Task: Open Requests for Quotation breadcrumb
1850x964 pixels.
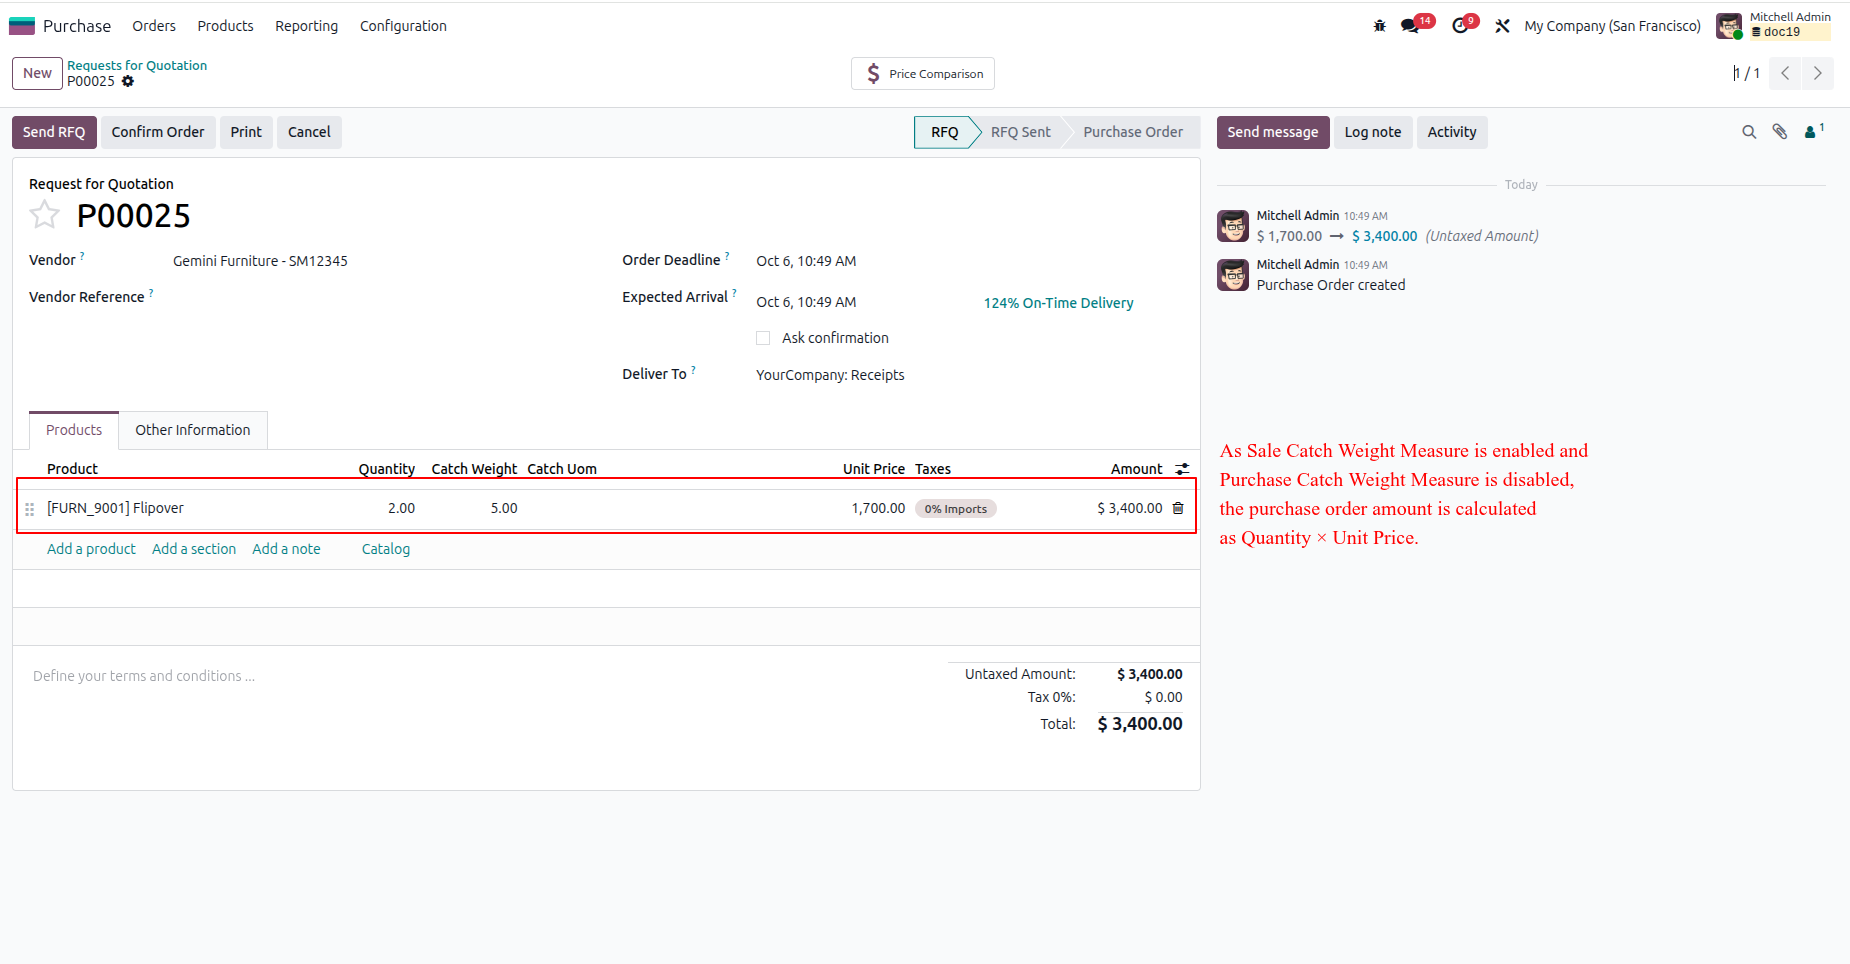Action: point(137,65)
